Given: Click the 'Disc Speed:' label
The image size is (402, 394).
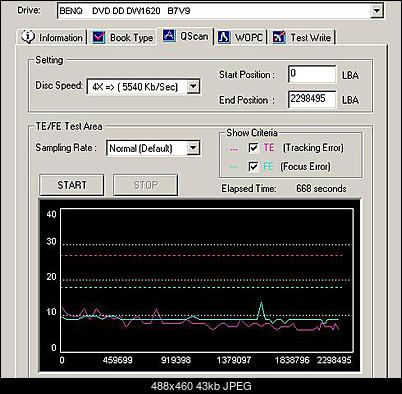Looking at the screenshot, I should pyautogui.click(x=59, y=85).
